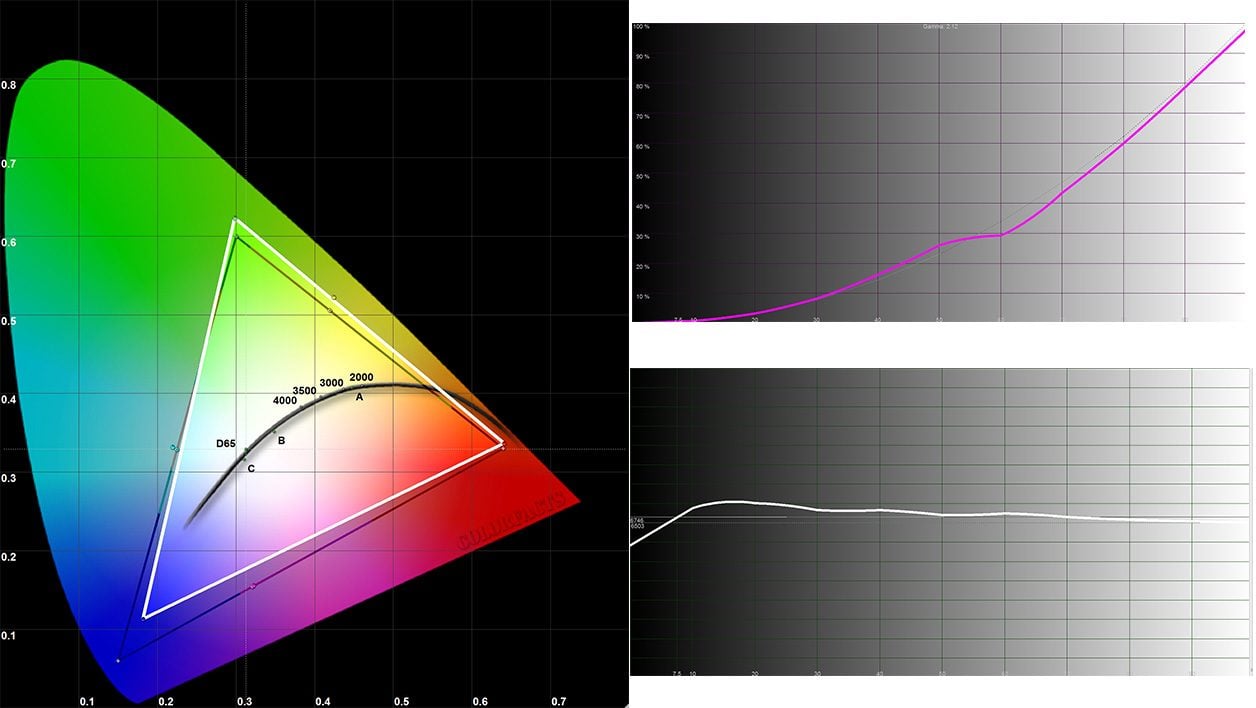Click the 3000 Kelvin label on the locus
The height and width of the screenshot is (708, 1256).
tap(331, 384)
